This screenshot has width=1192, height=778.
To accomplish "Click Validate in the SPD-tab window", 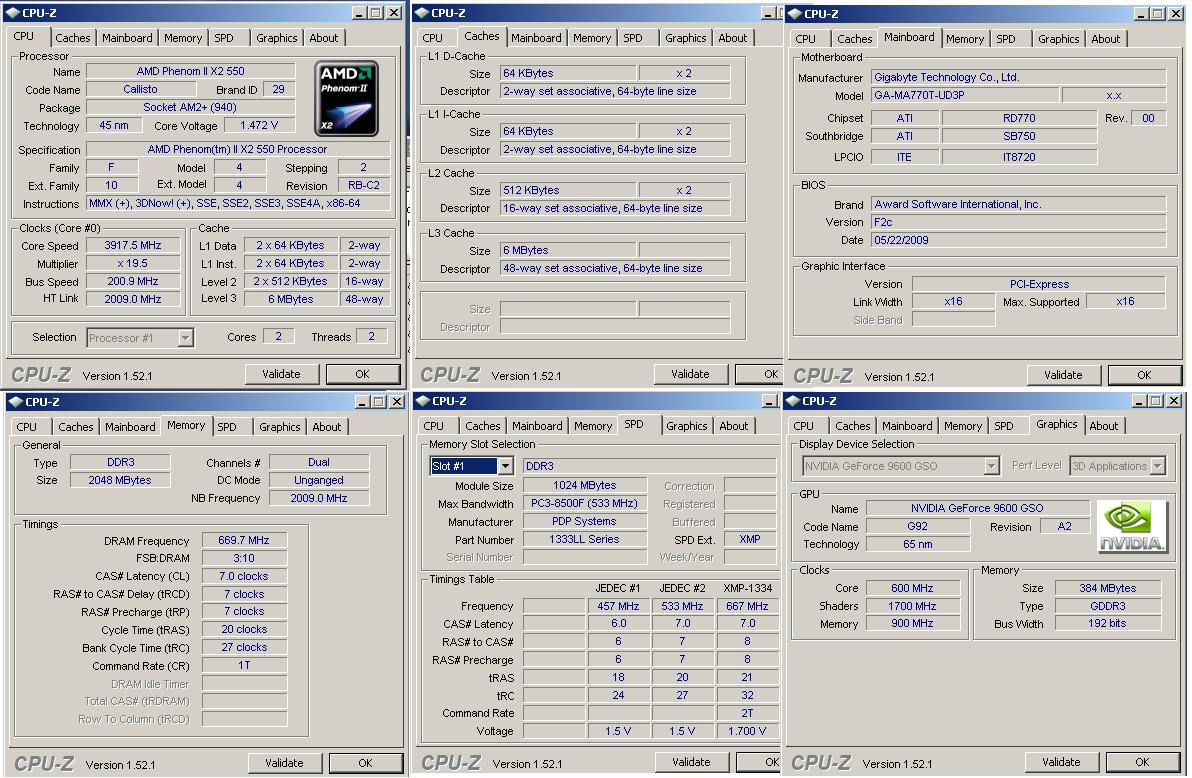I will point(691,762).
